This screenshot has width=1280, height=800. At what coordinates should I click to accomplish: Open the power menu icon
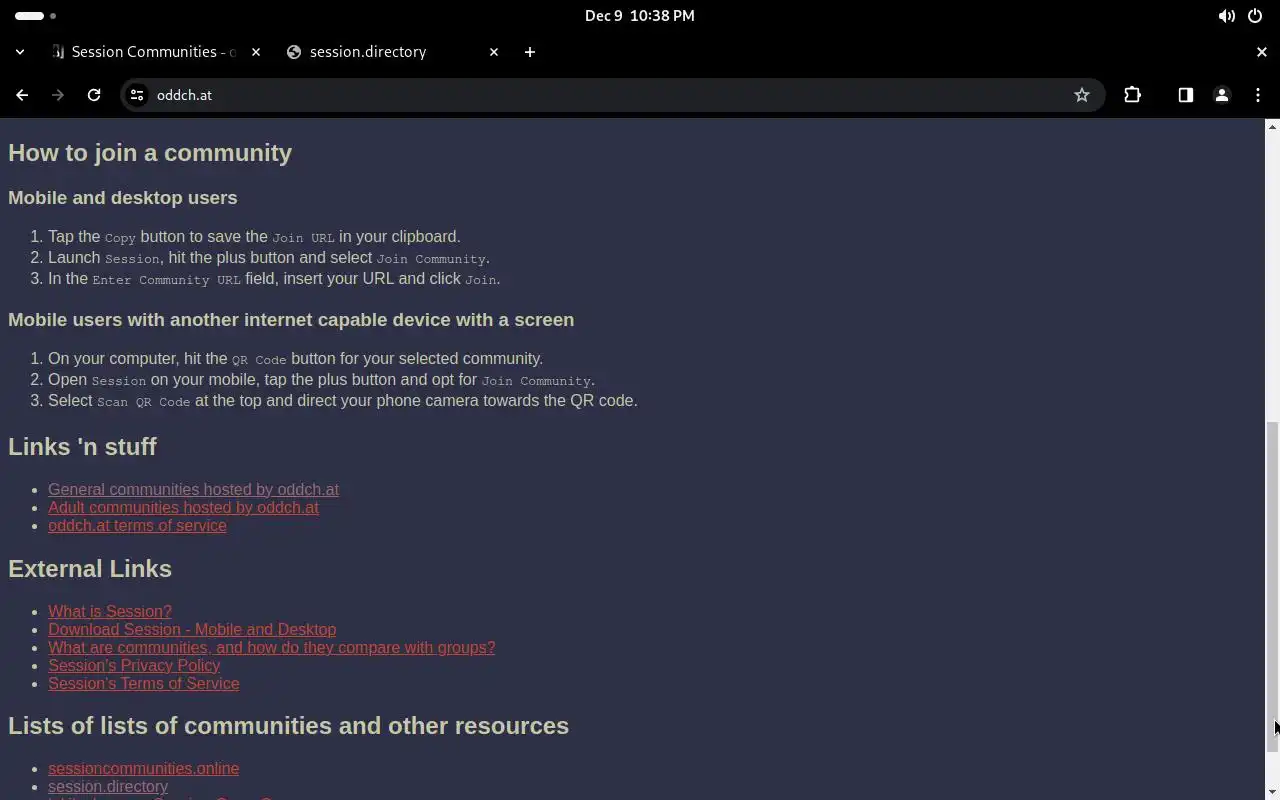click(x=1255, y=16)
